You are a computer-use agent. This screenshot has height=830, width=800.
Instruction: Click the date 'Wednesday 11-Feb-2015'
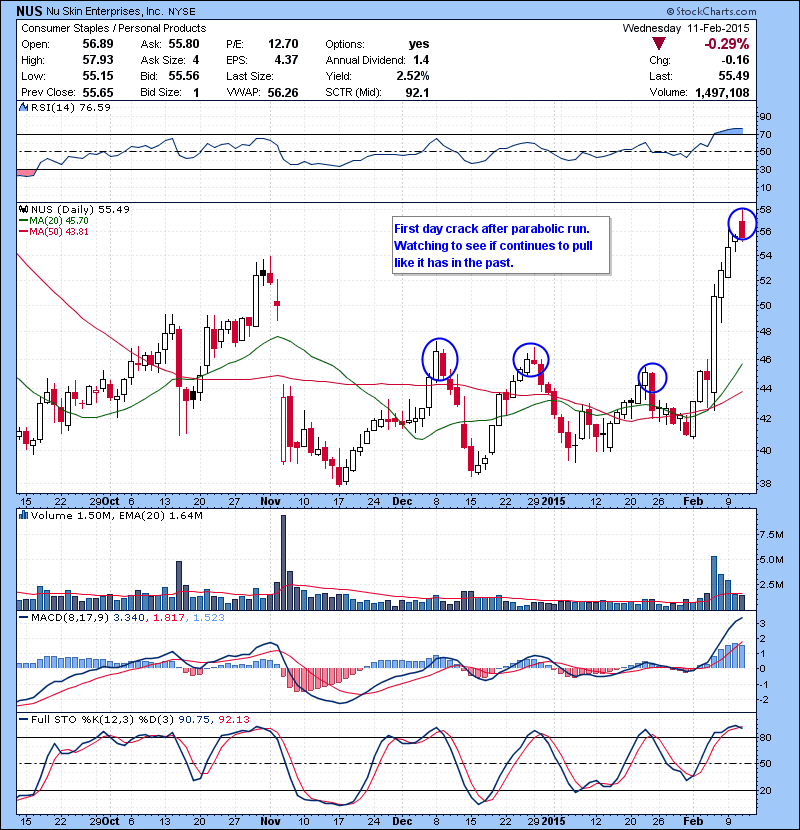click(x=686, y=28)
